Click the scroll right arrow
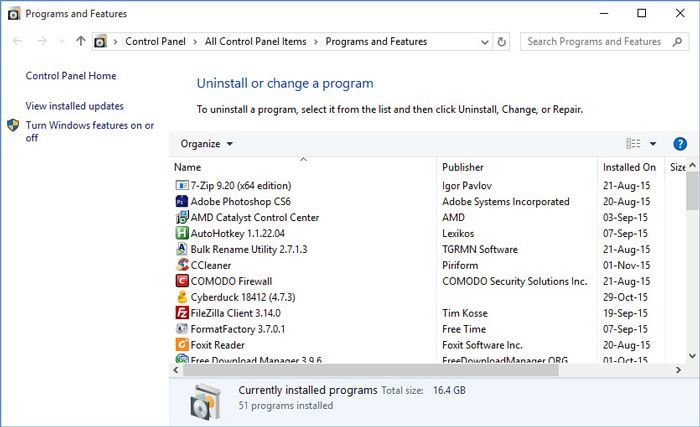The height and width of the screenshot is (427, 700). point(678,370)
